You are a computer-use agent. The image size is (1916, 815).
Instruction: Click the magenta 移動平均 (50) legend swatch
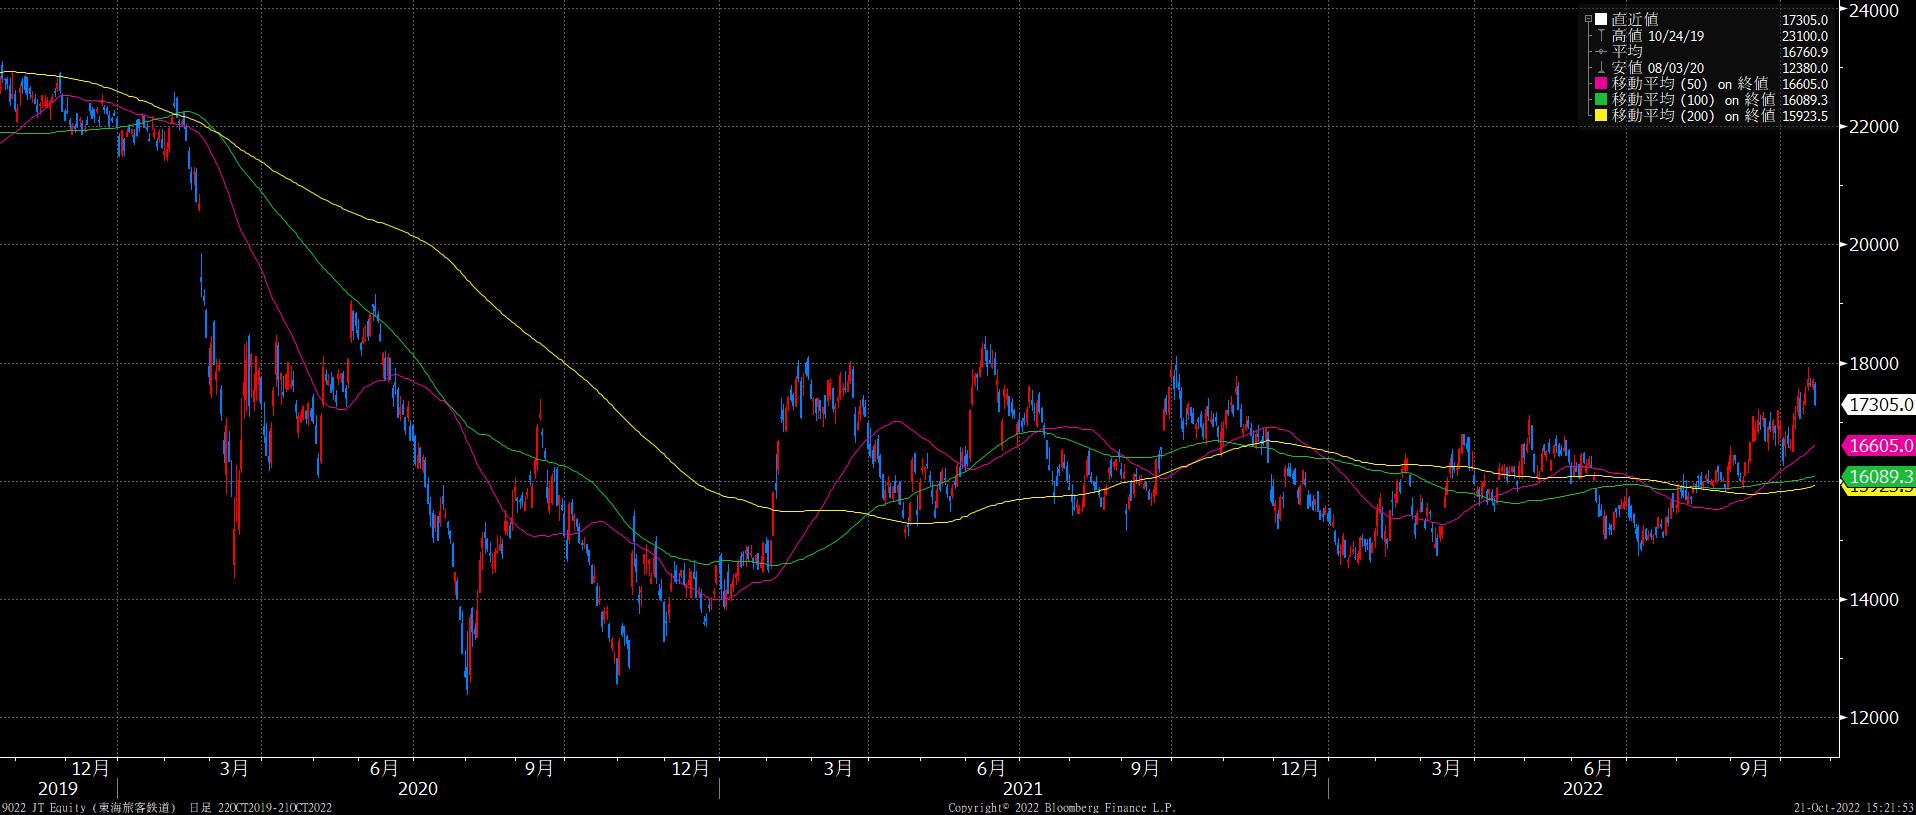1601,84
